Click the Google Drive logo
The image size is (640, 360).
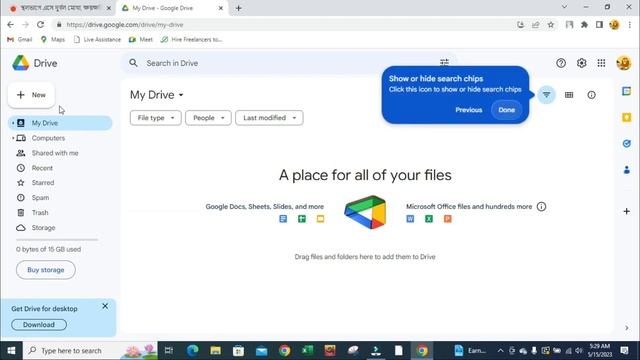coord(20,63)
